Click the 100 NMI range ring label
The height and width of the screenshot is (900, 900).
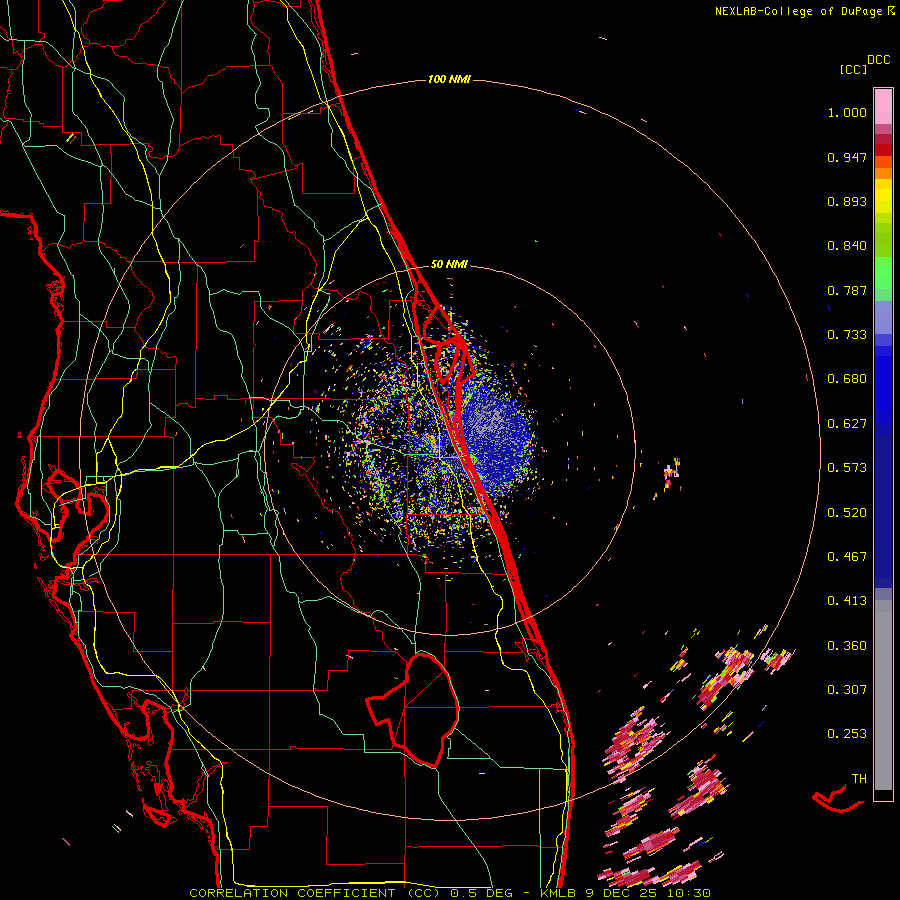click(x=449, y=79)
